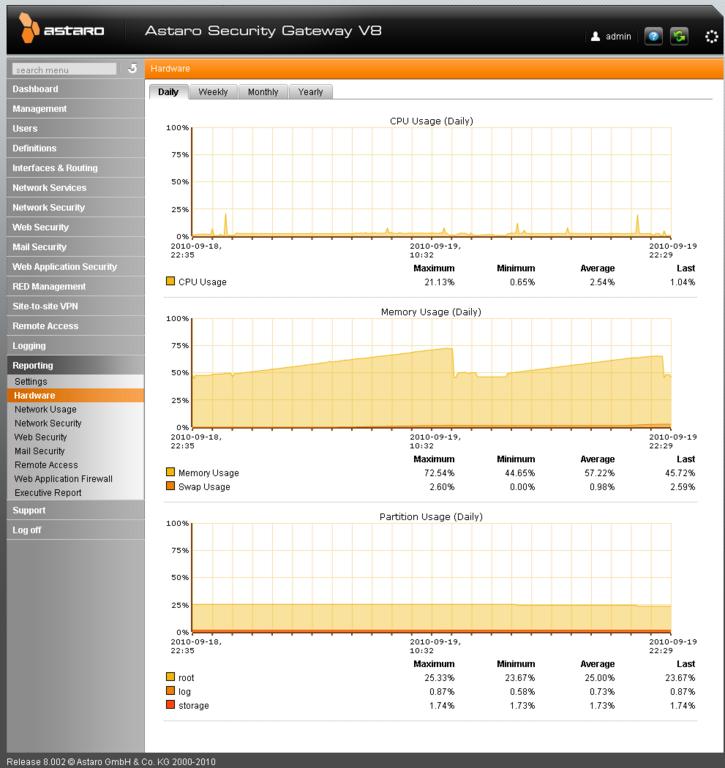
Task: Click the root partition legend swatch
Action: [x=170, y=677]
